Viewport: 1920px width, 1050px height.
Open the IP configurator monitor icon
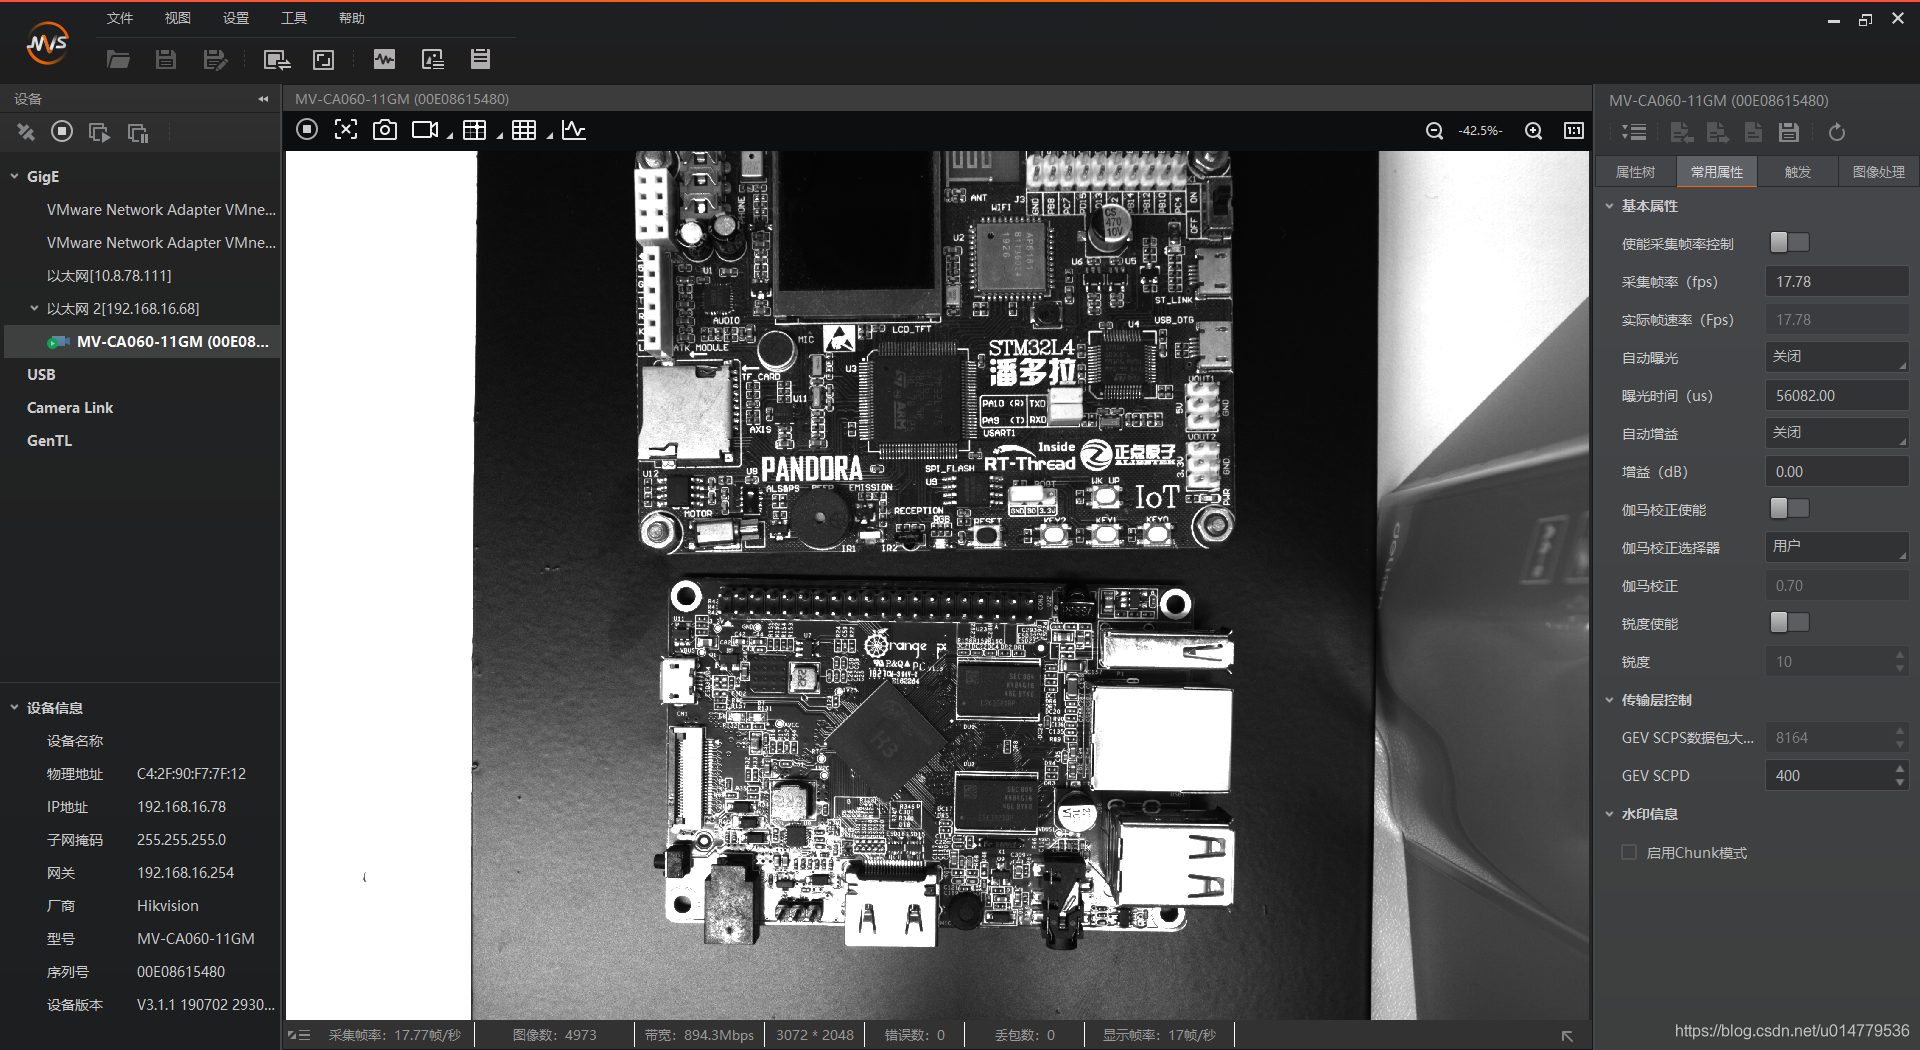[276, 59]
